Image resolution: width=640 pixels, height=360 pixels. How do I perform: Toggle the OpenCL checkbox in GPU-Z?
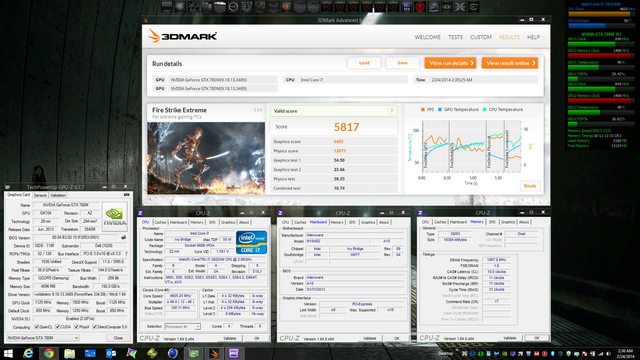(x=37, y=327)
